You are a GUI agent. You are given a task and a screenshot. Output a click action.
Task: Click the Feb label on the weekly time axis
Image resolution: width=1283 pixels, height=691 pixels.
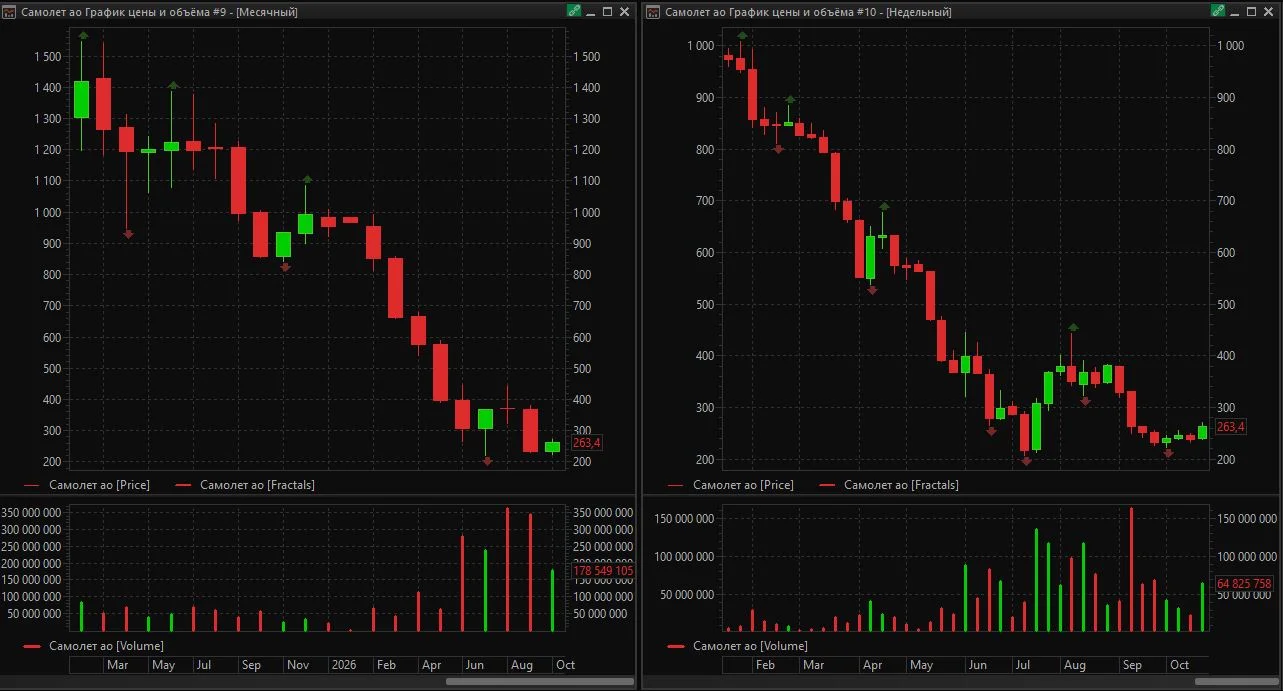coord(765,665)
